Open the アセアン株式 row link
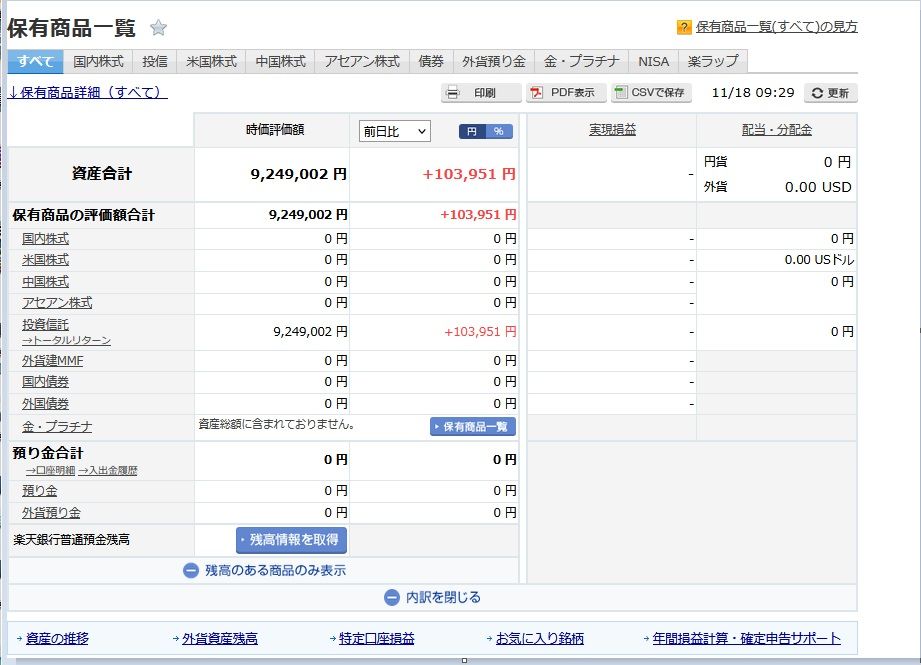This screenshot has height=665, width=921. pos(57,303)
